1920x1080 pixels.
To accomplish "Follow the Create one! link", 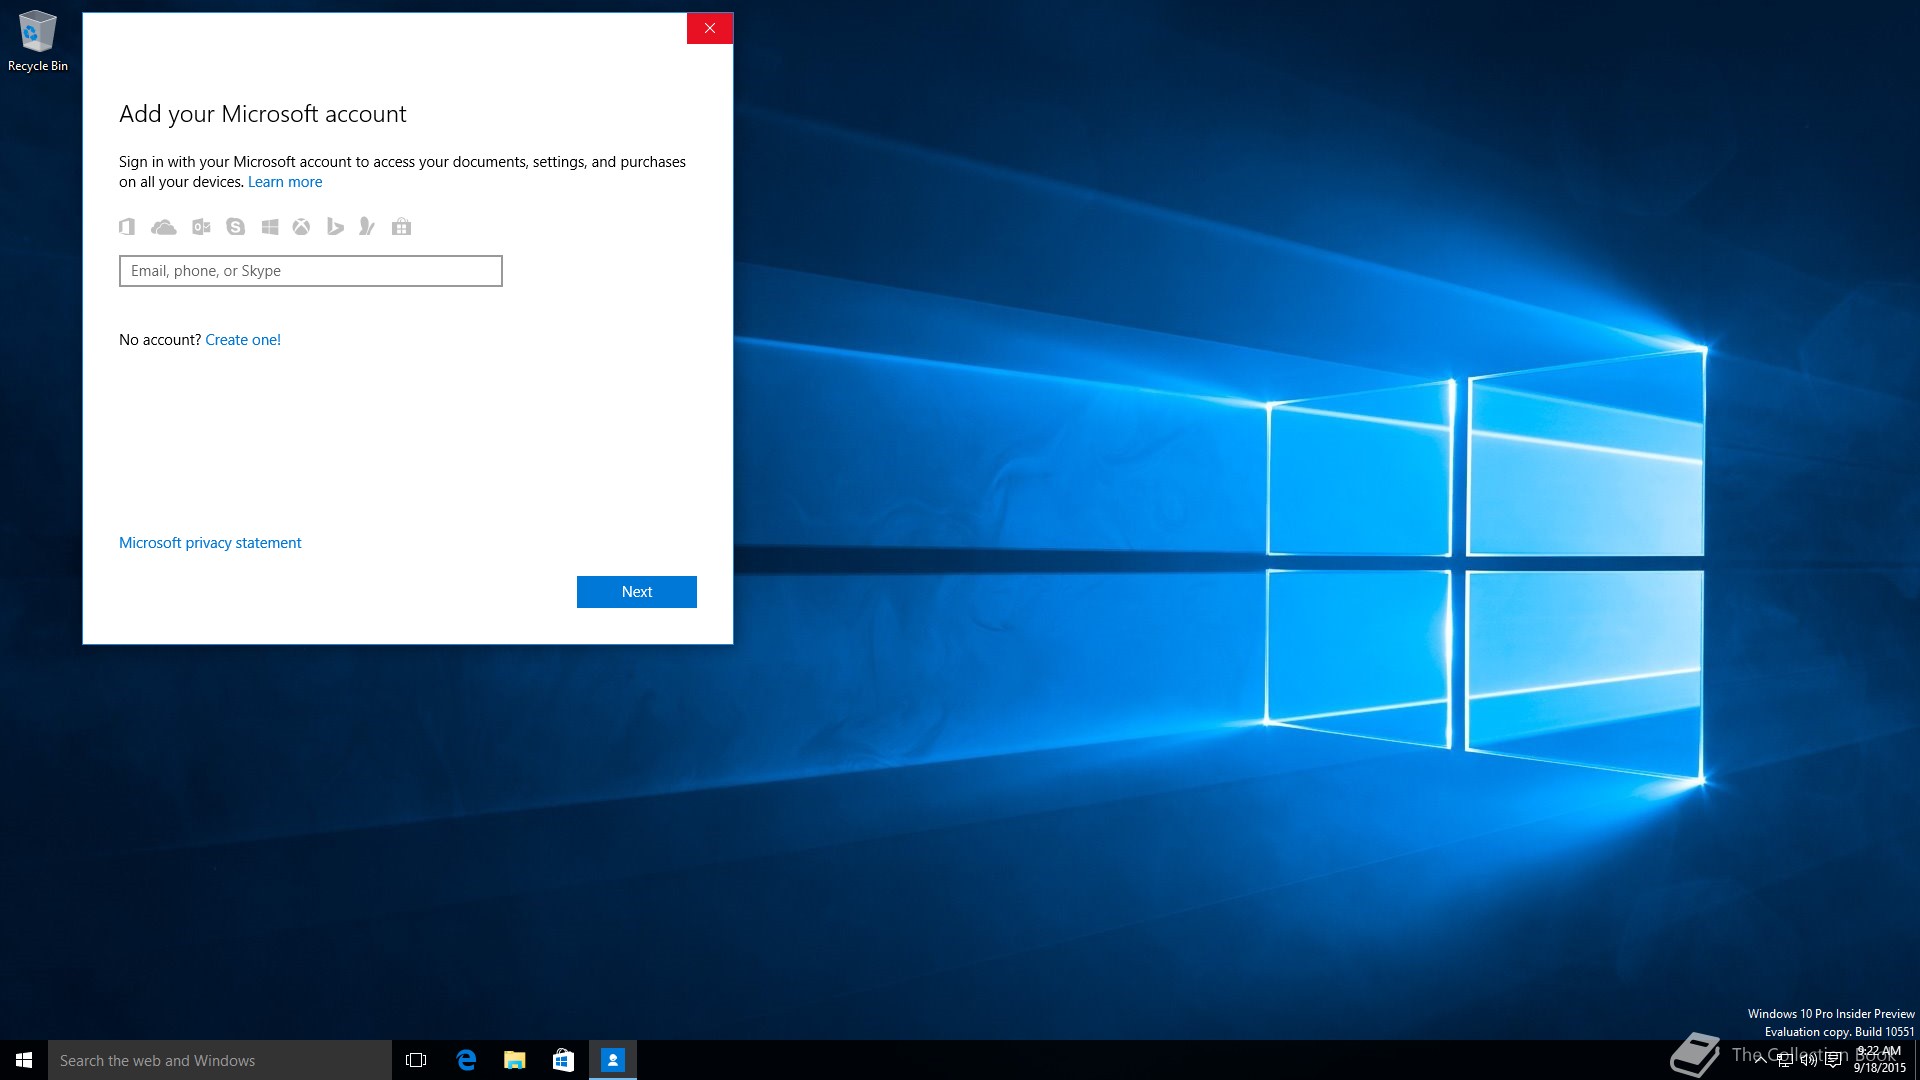I will pos(243,340).
